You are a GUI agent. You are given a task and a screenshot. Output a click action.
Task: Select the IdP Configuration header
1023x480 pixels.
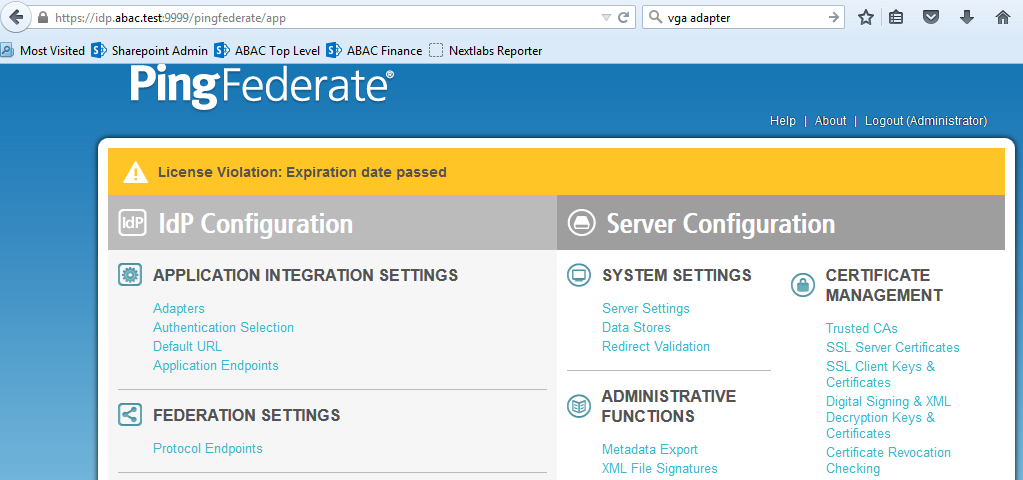tap(255, 223)
